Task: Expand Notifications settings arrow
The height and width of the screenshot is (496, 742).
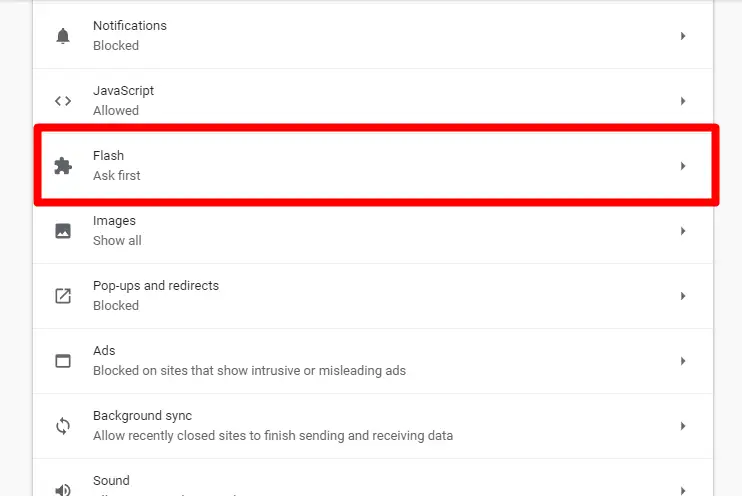Action: 683,36
